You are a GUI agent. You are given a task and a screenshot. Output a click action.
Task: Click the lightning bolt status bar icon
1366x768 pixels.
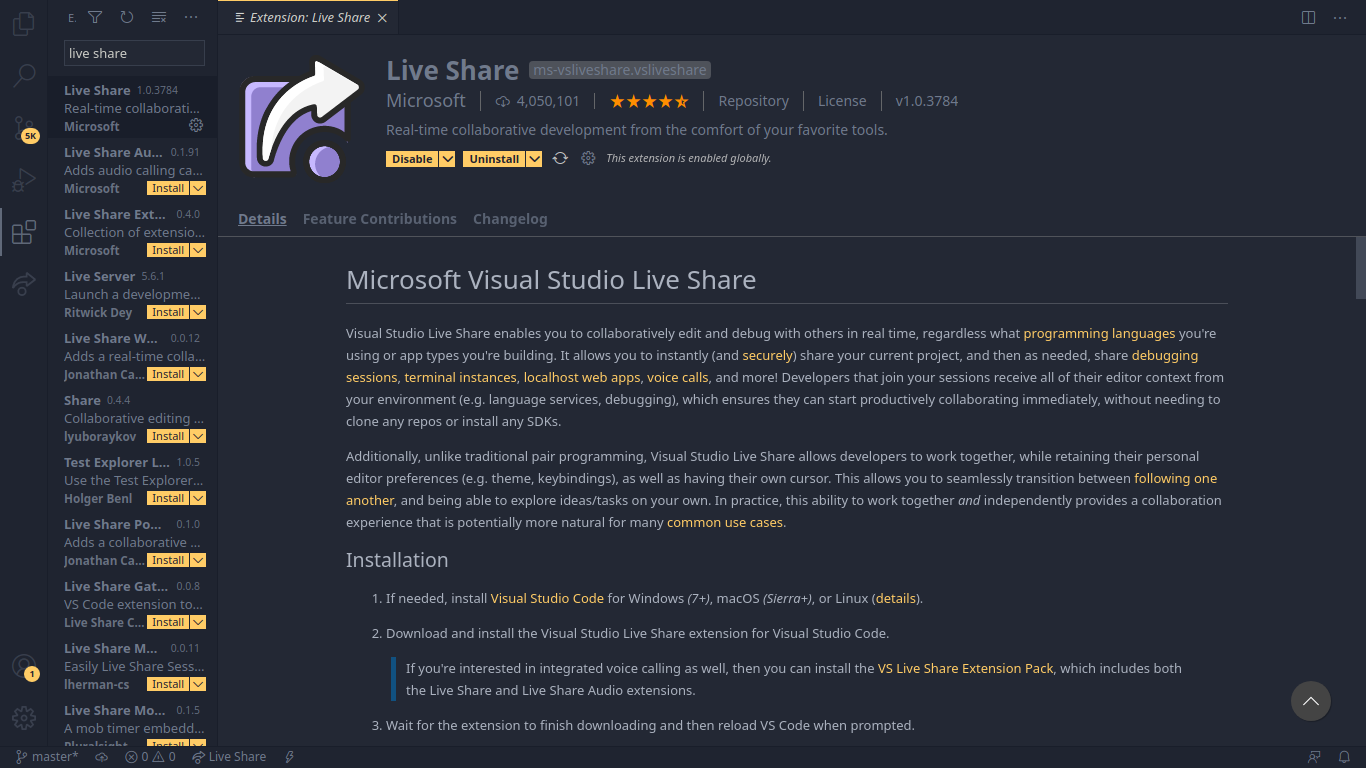point(290,757)
